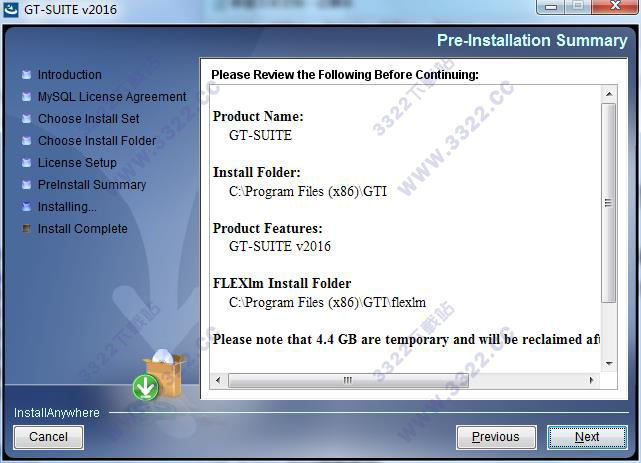Viewport: 641px width, 463px height.
Task: Click the scroll down arrow of summary
Action: 609,364
